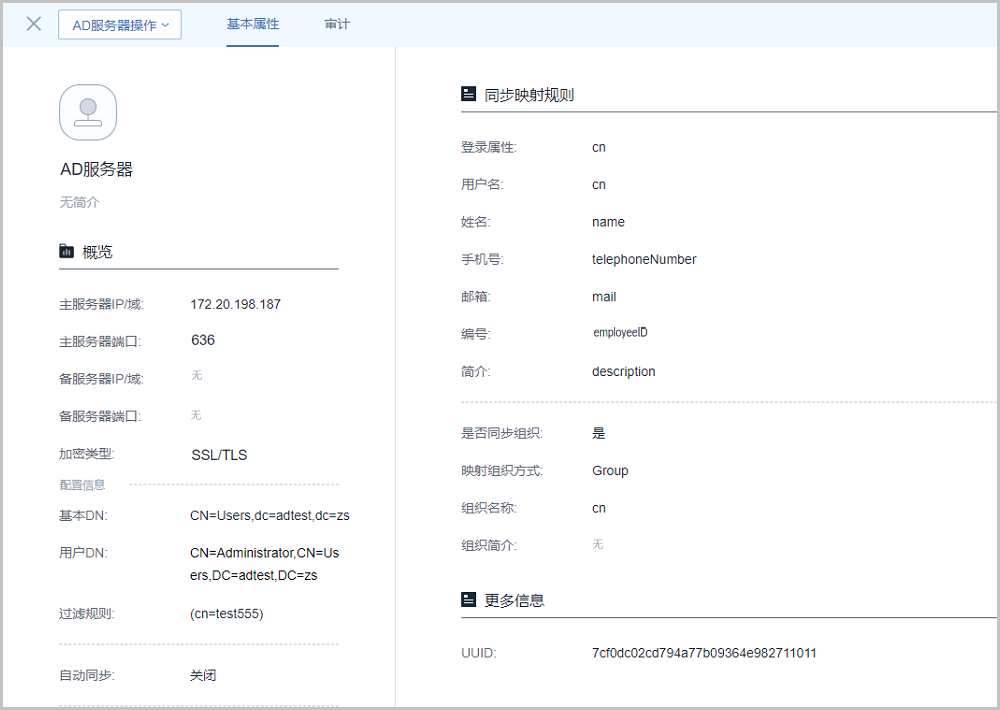Click the 同步映射规则 section icon
Image resolution: width=1000 pixels, height=710 pixels.
pos(468,94)
